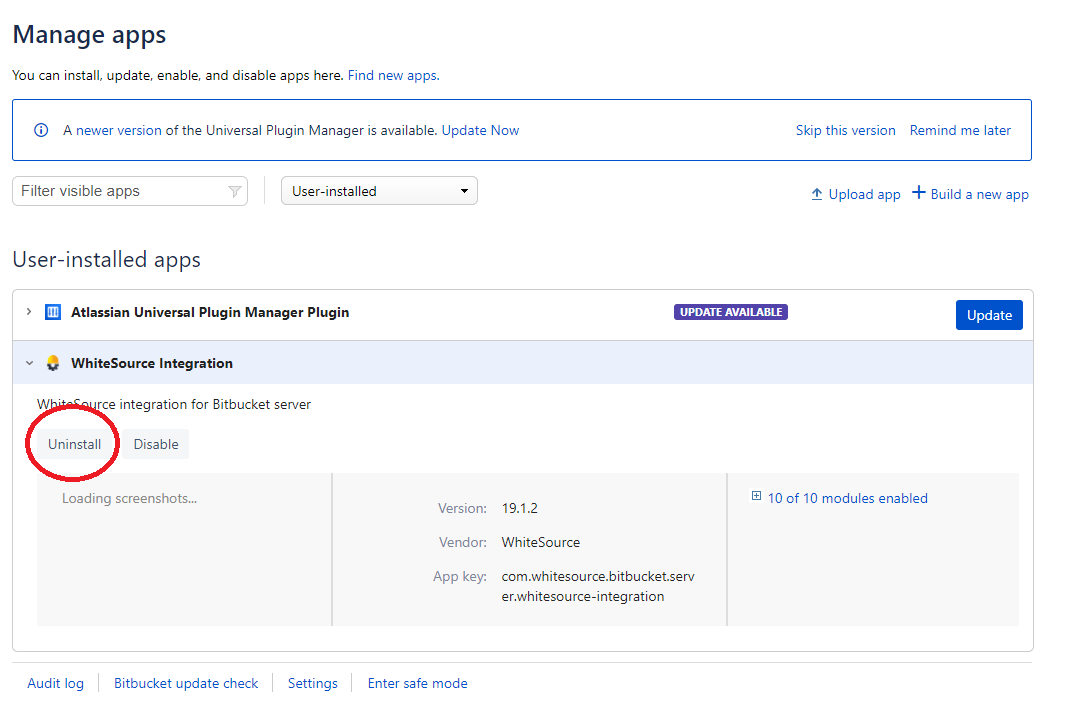Image resolution: width=1070 pixels, height=713 pixels.
Task: Click the upload arrow icon
Action: tap(817, 194)
